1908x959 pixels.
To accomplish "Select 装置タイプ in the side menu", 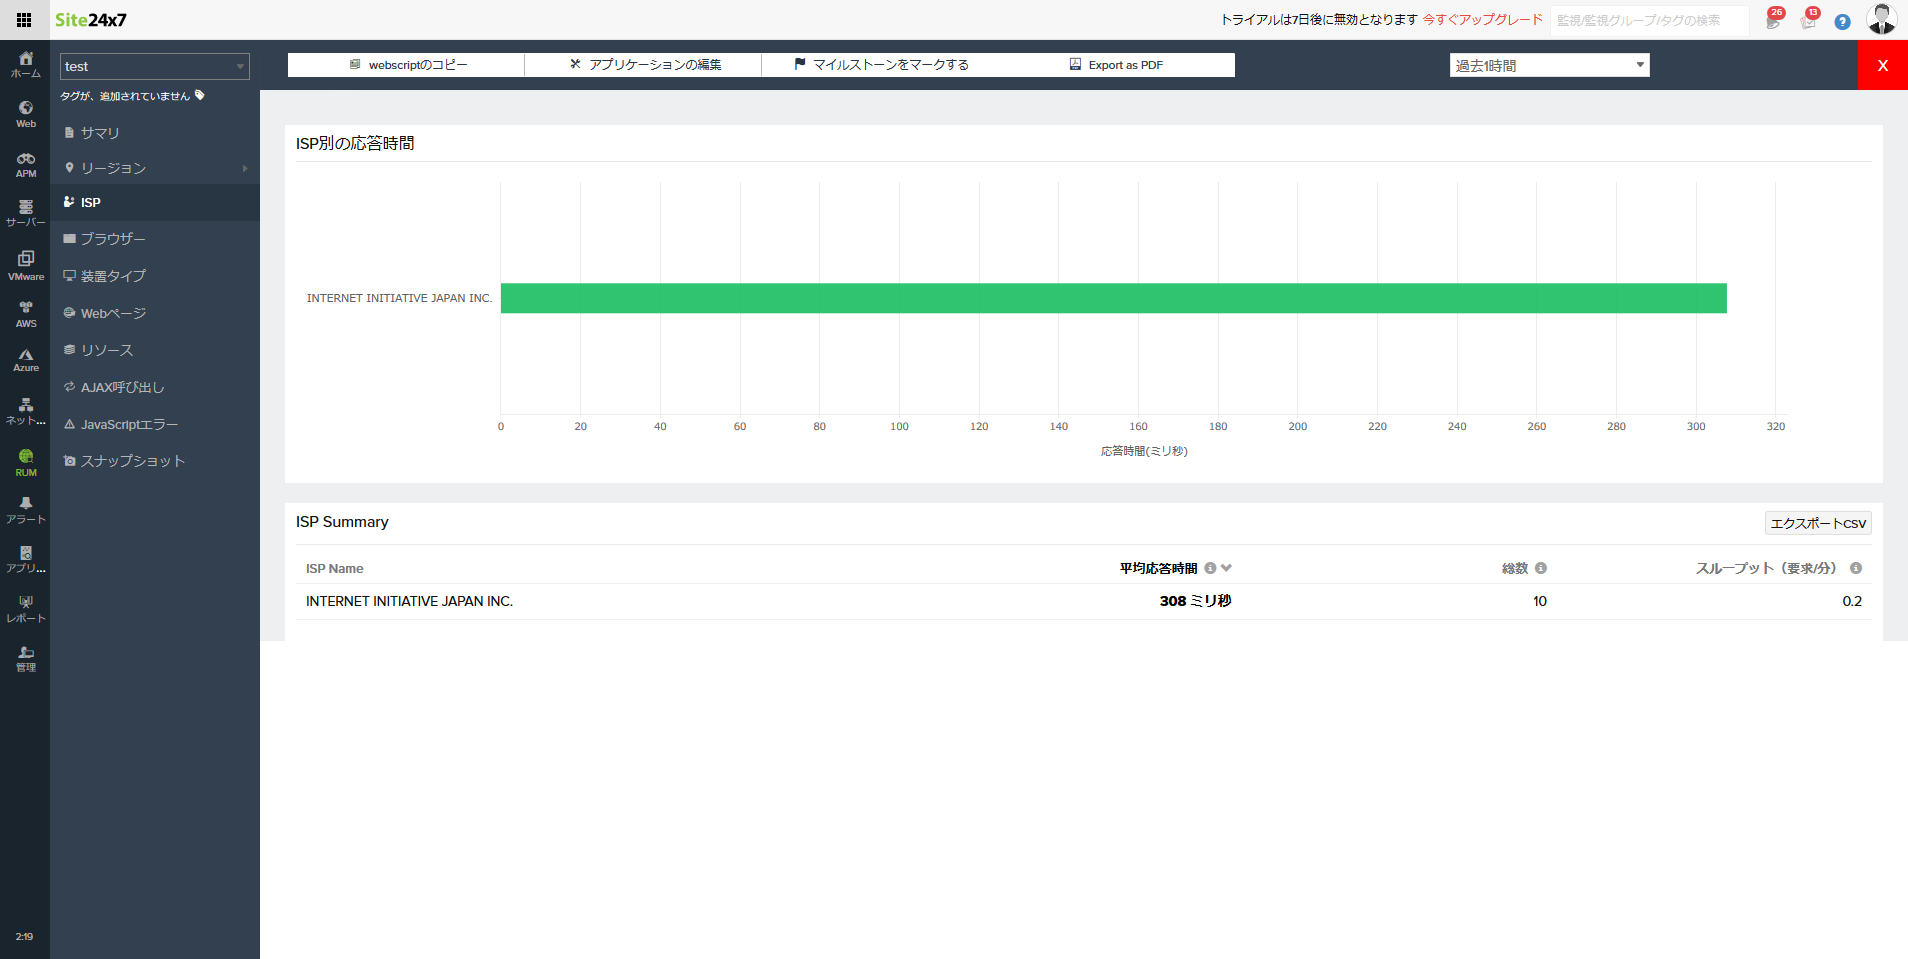I will click(x=155, y=276).
